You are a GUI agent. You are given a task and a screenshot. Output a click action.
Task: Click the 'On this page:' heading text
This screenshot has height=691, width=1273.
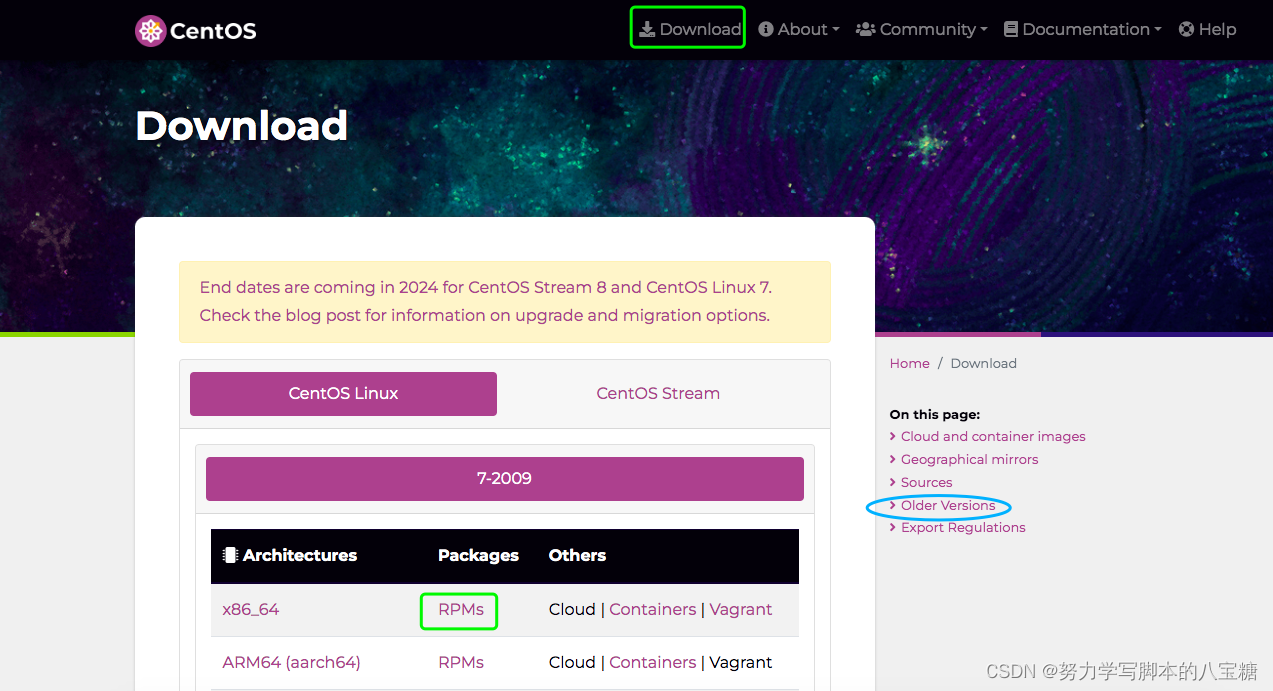935,414
